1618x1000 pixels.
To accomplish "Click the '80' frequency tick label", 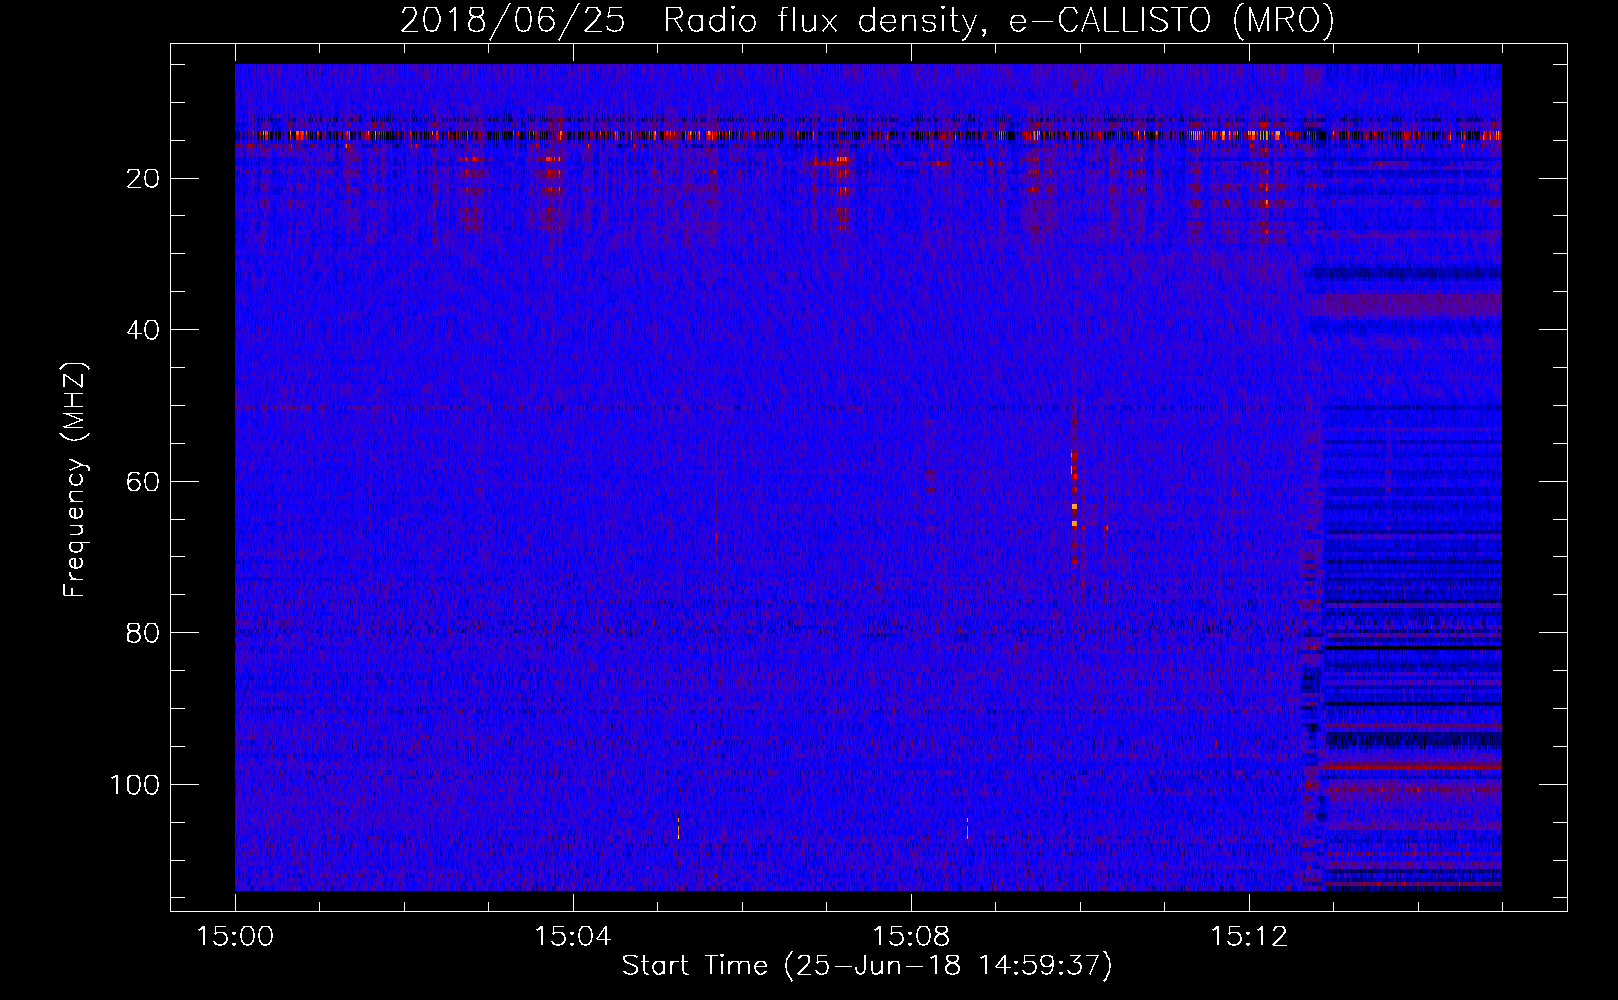I will click(x=144, y=633).
